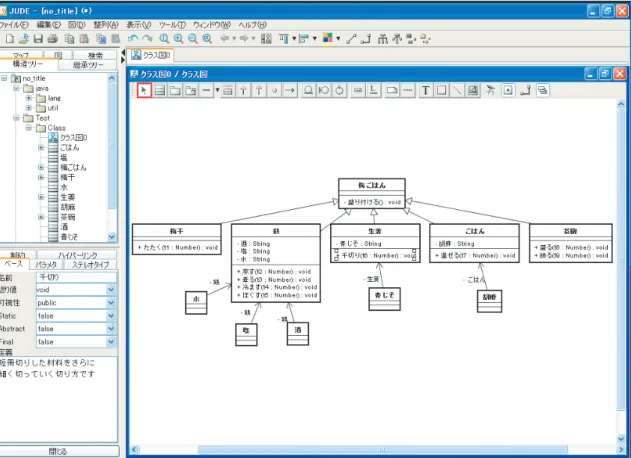Click the zoom in magnifier icon

tap(178, 39)
